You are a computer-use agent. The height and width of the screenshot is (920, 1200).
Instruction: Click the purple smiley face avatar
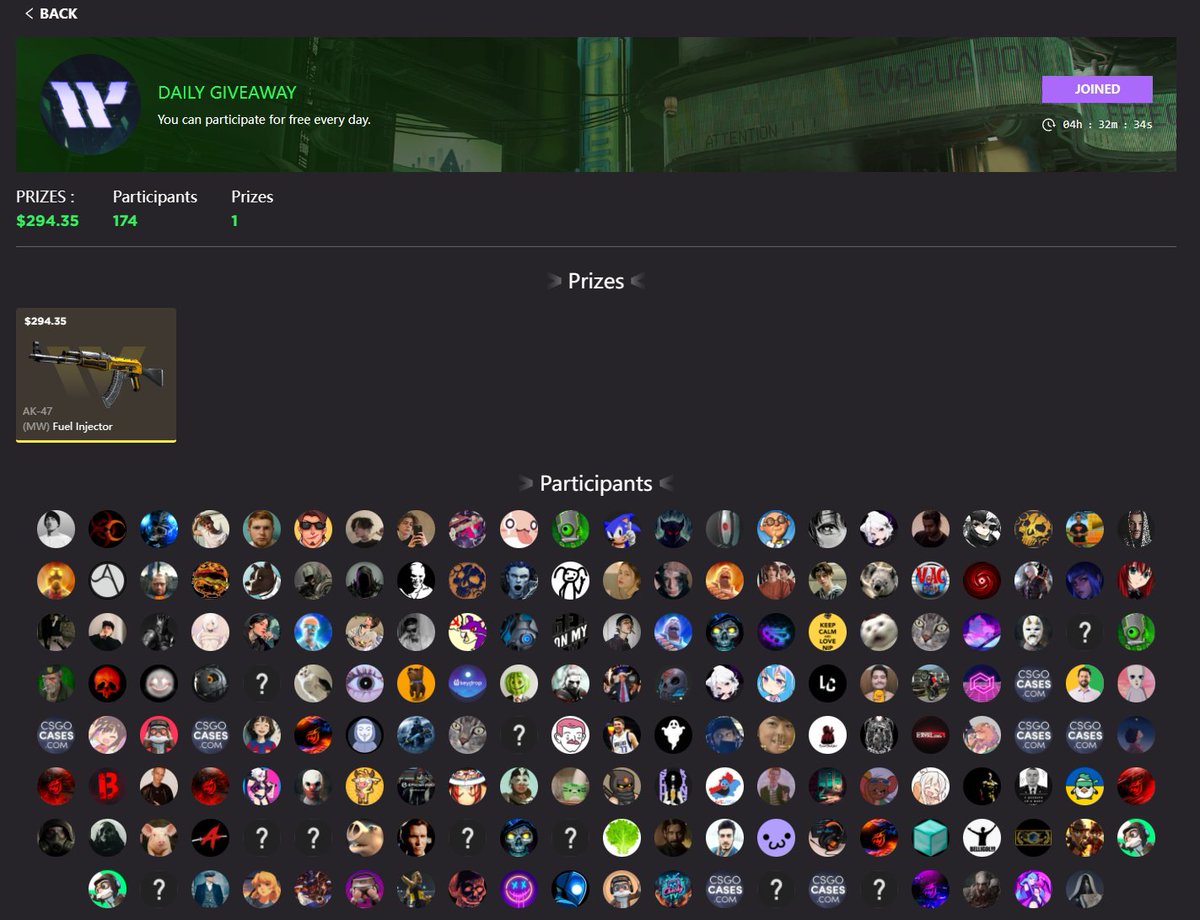pyautogui.click(x=776, y=839)
